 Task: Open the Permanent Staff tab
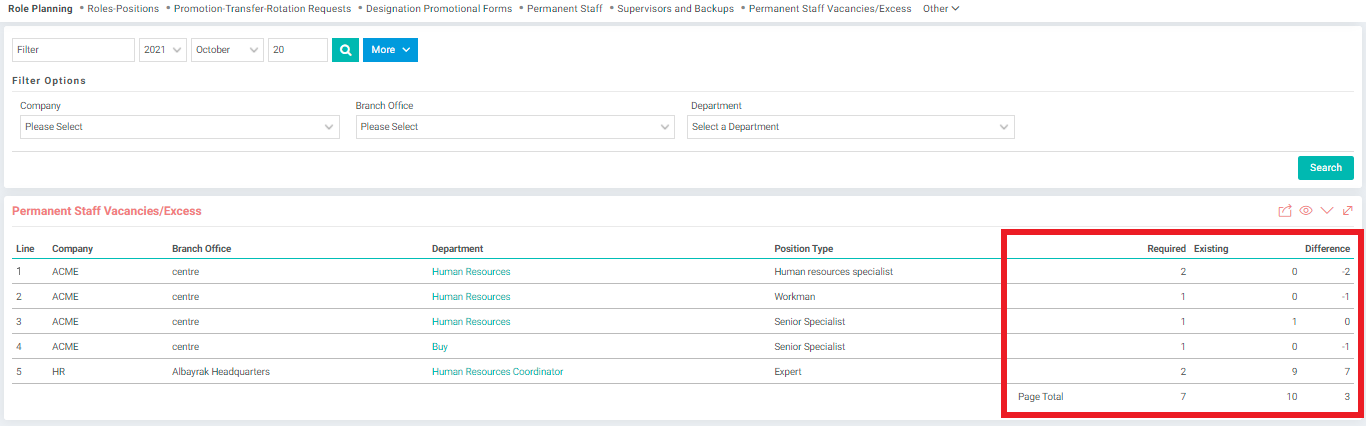(564, 8)
